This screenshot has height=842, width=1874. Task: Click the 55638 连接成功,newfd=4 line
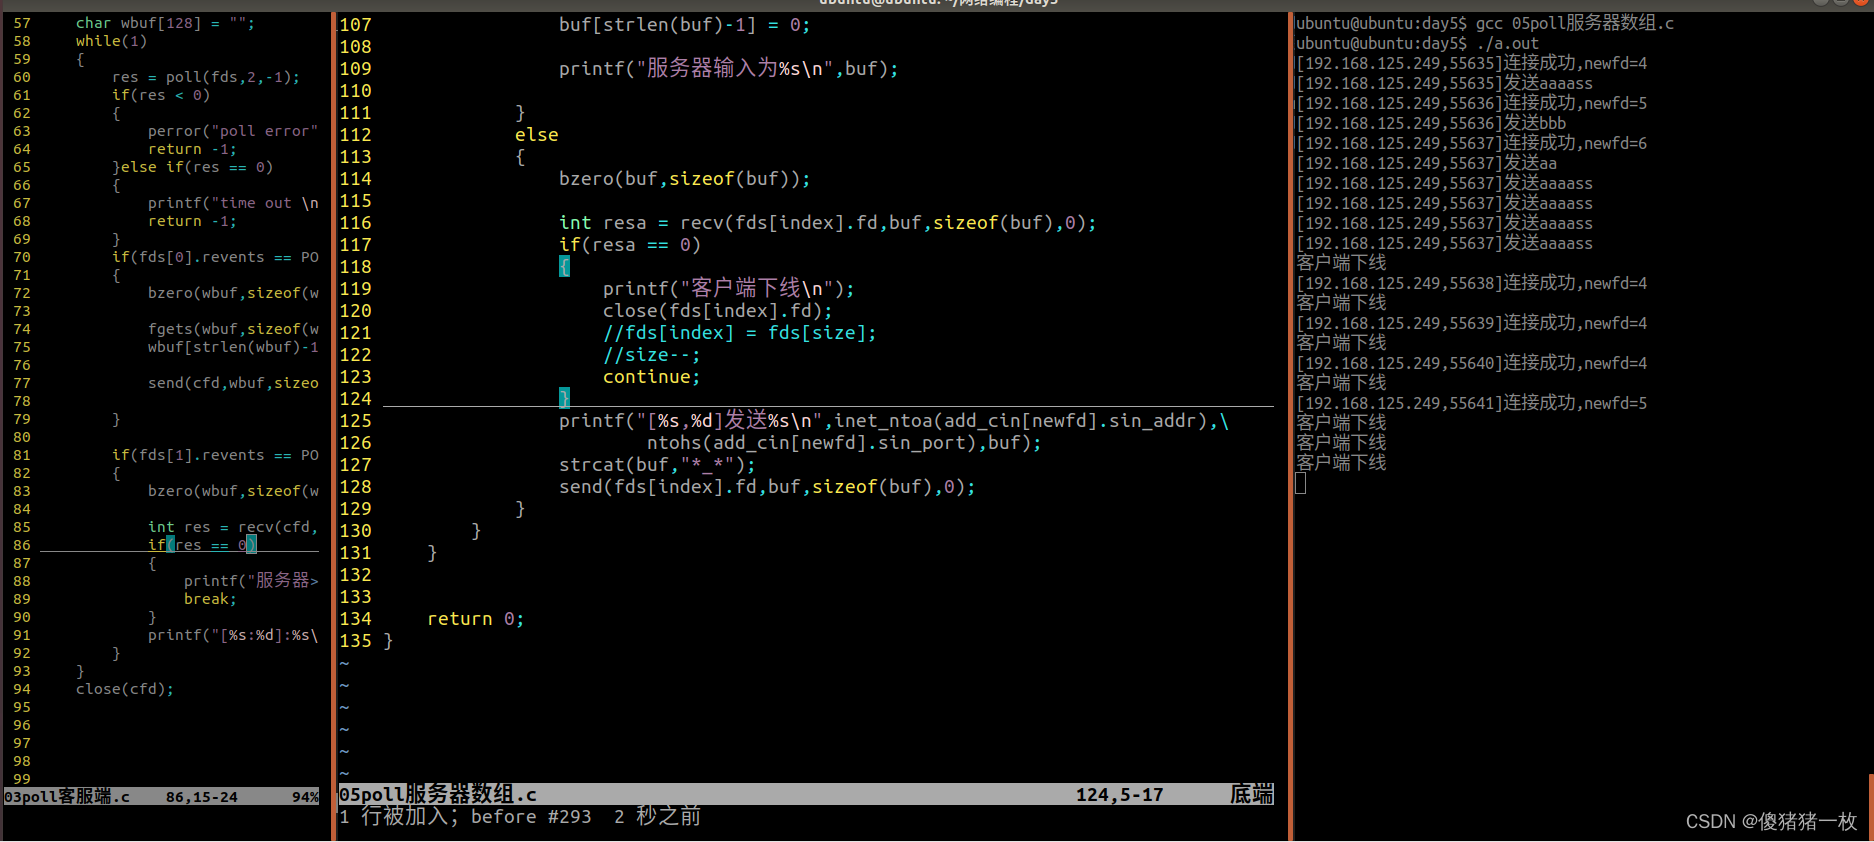point(1471,283)
